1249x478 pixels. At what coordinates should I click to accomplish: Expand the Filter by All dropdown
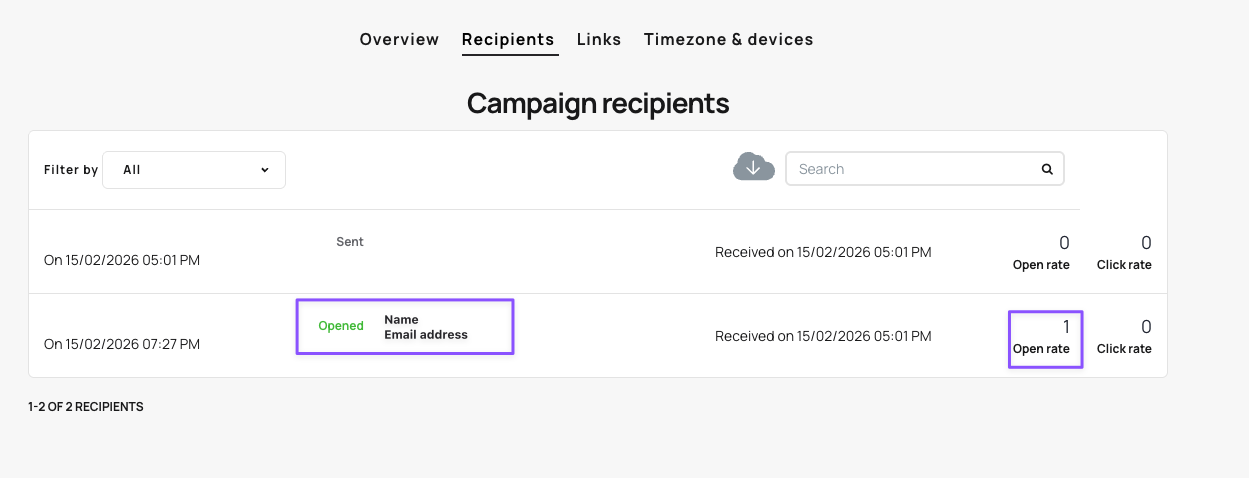click(194, 170)
